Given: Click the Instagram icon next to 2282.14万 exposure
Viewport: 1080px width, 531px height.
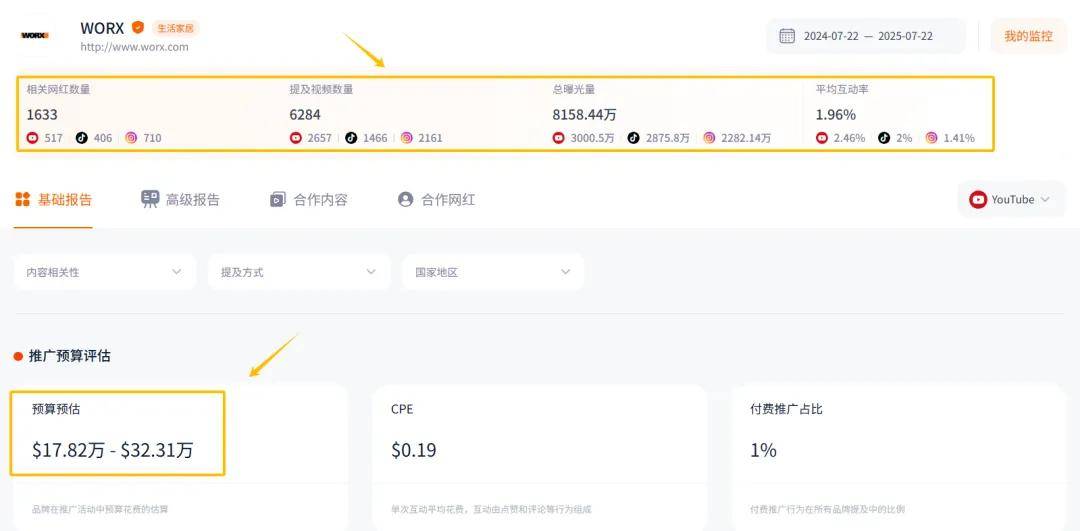Looking at the screenshot, I should click(709, 138).
